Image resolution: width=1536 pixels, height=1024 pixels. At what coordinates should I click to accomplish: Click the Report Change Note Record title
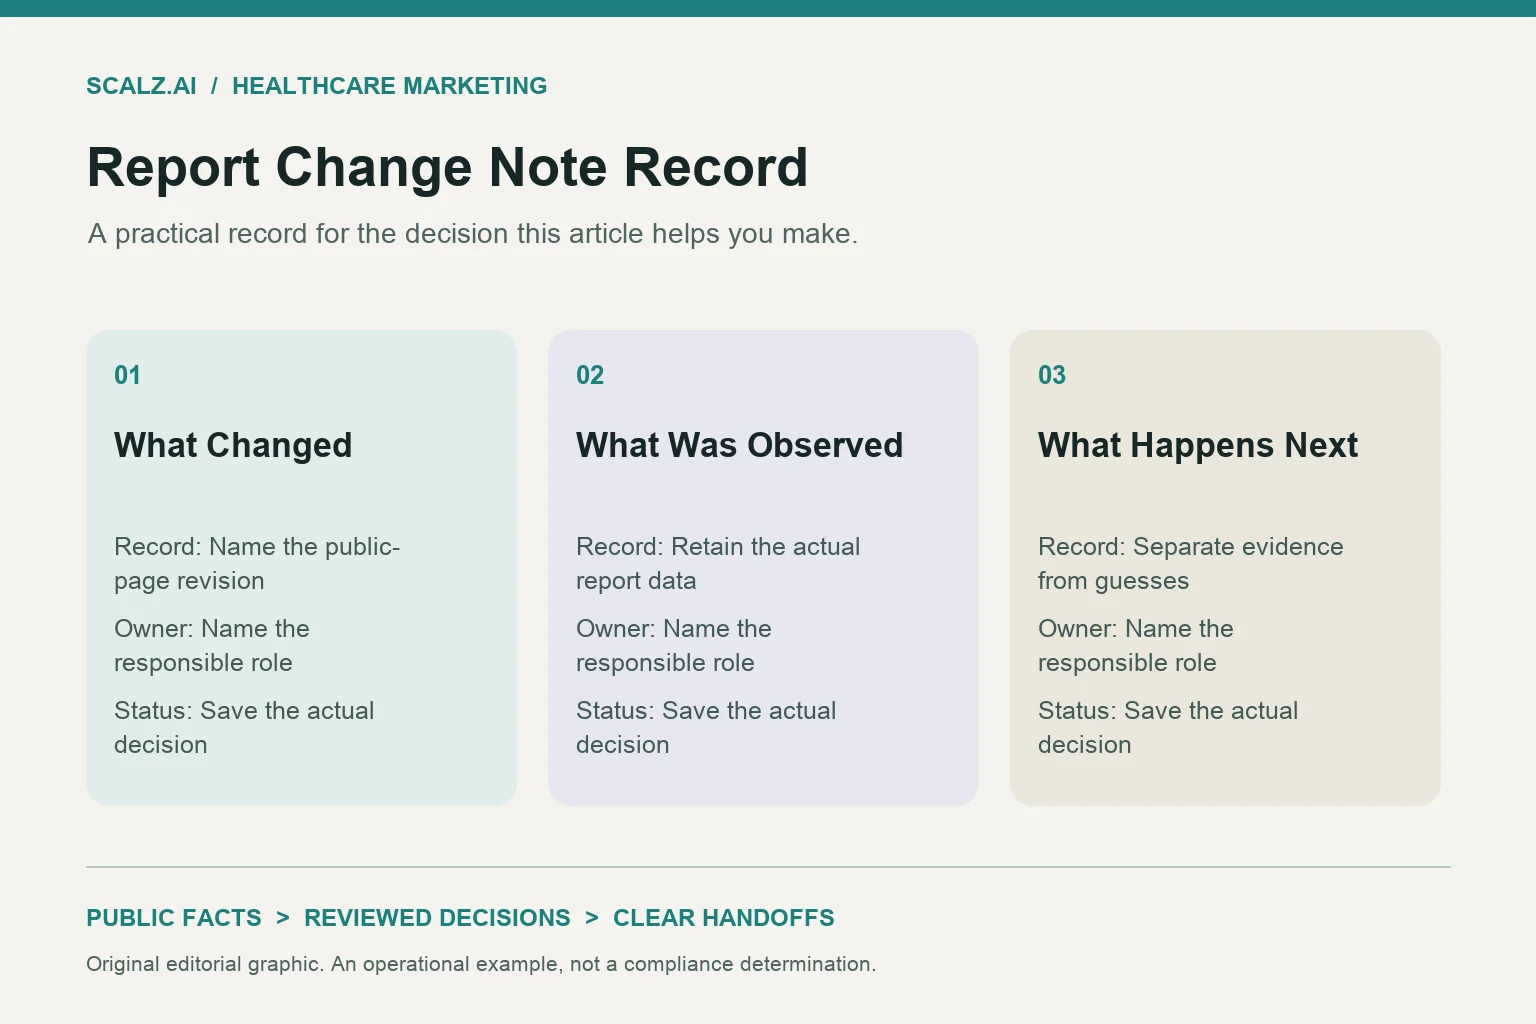point(447,167)
